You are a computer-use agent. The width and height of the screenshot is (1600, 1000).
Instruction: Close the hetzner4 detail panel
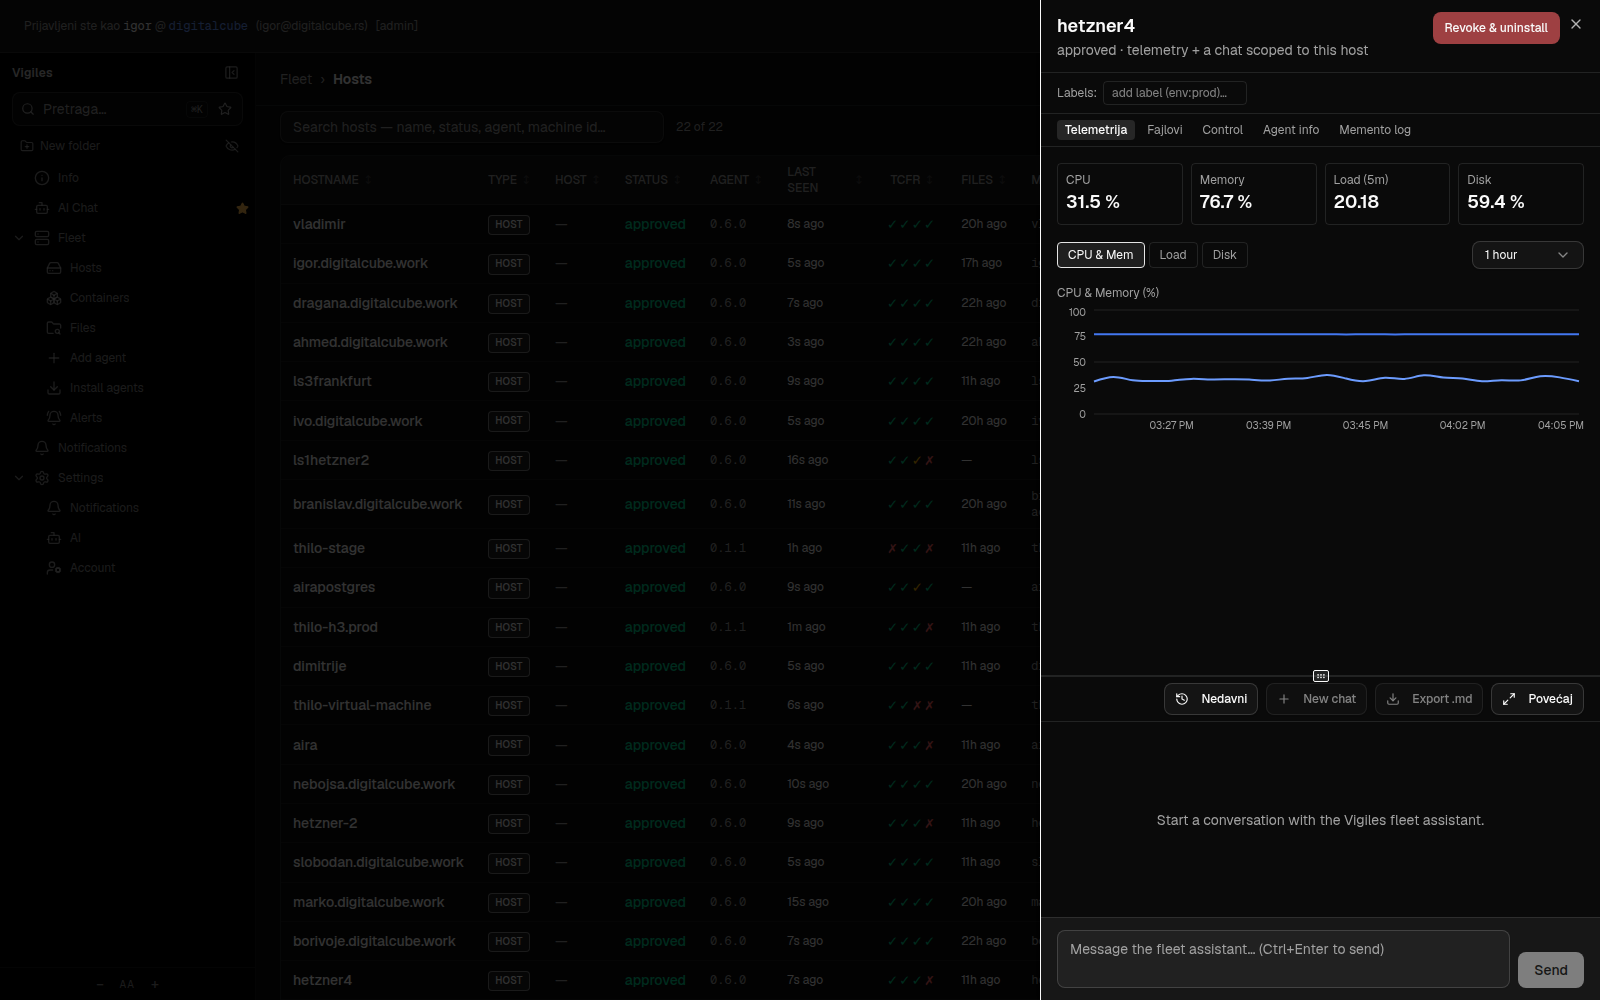1576,24
